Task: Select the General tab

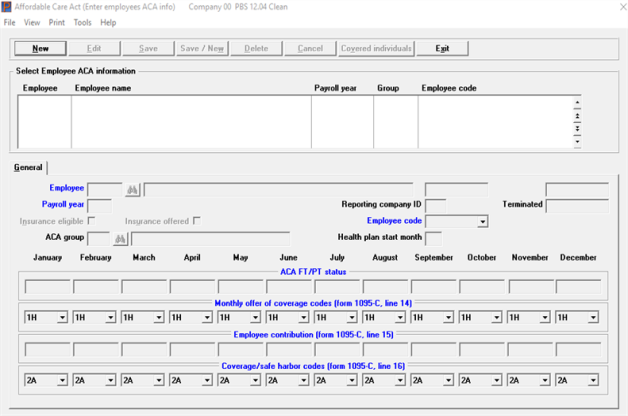Action: coord(28,167)
